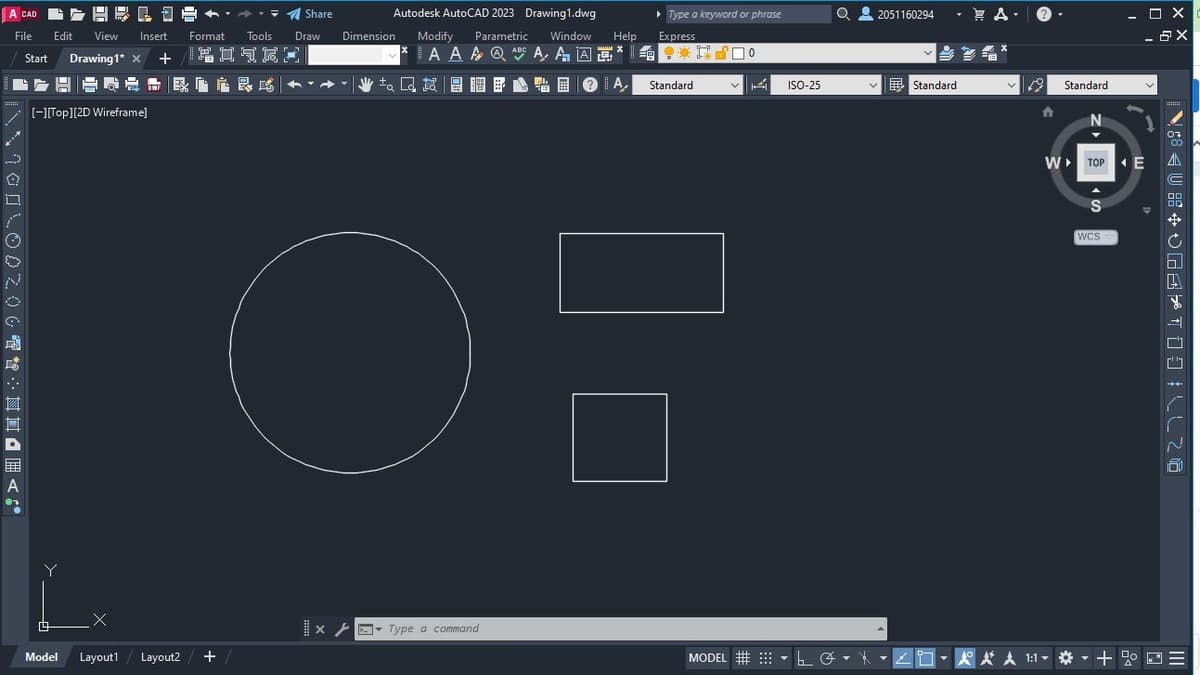The width and height of the screenshot is (1200, 675).
Task: Switch to the Layout1 tab
Action: click(99, 657)
